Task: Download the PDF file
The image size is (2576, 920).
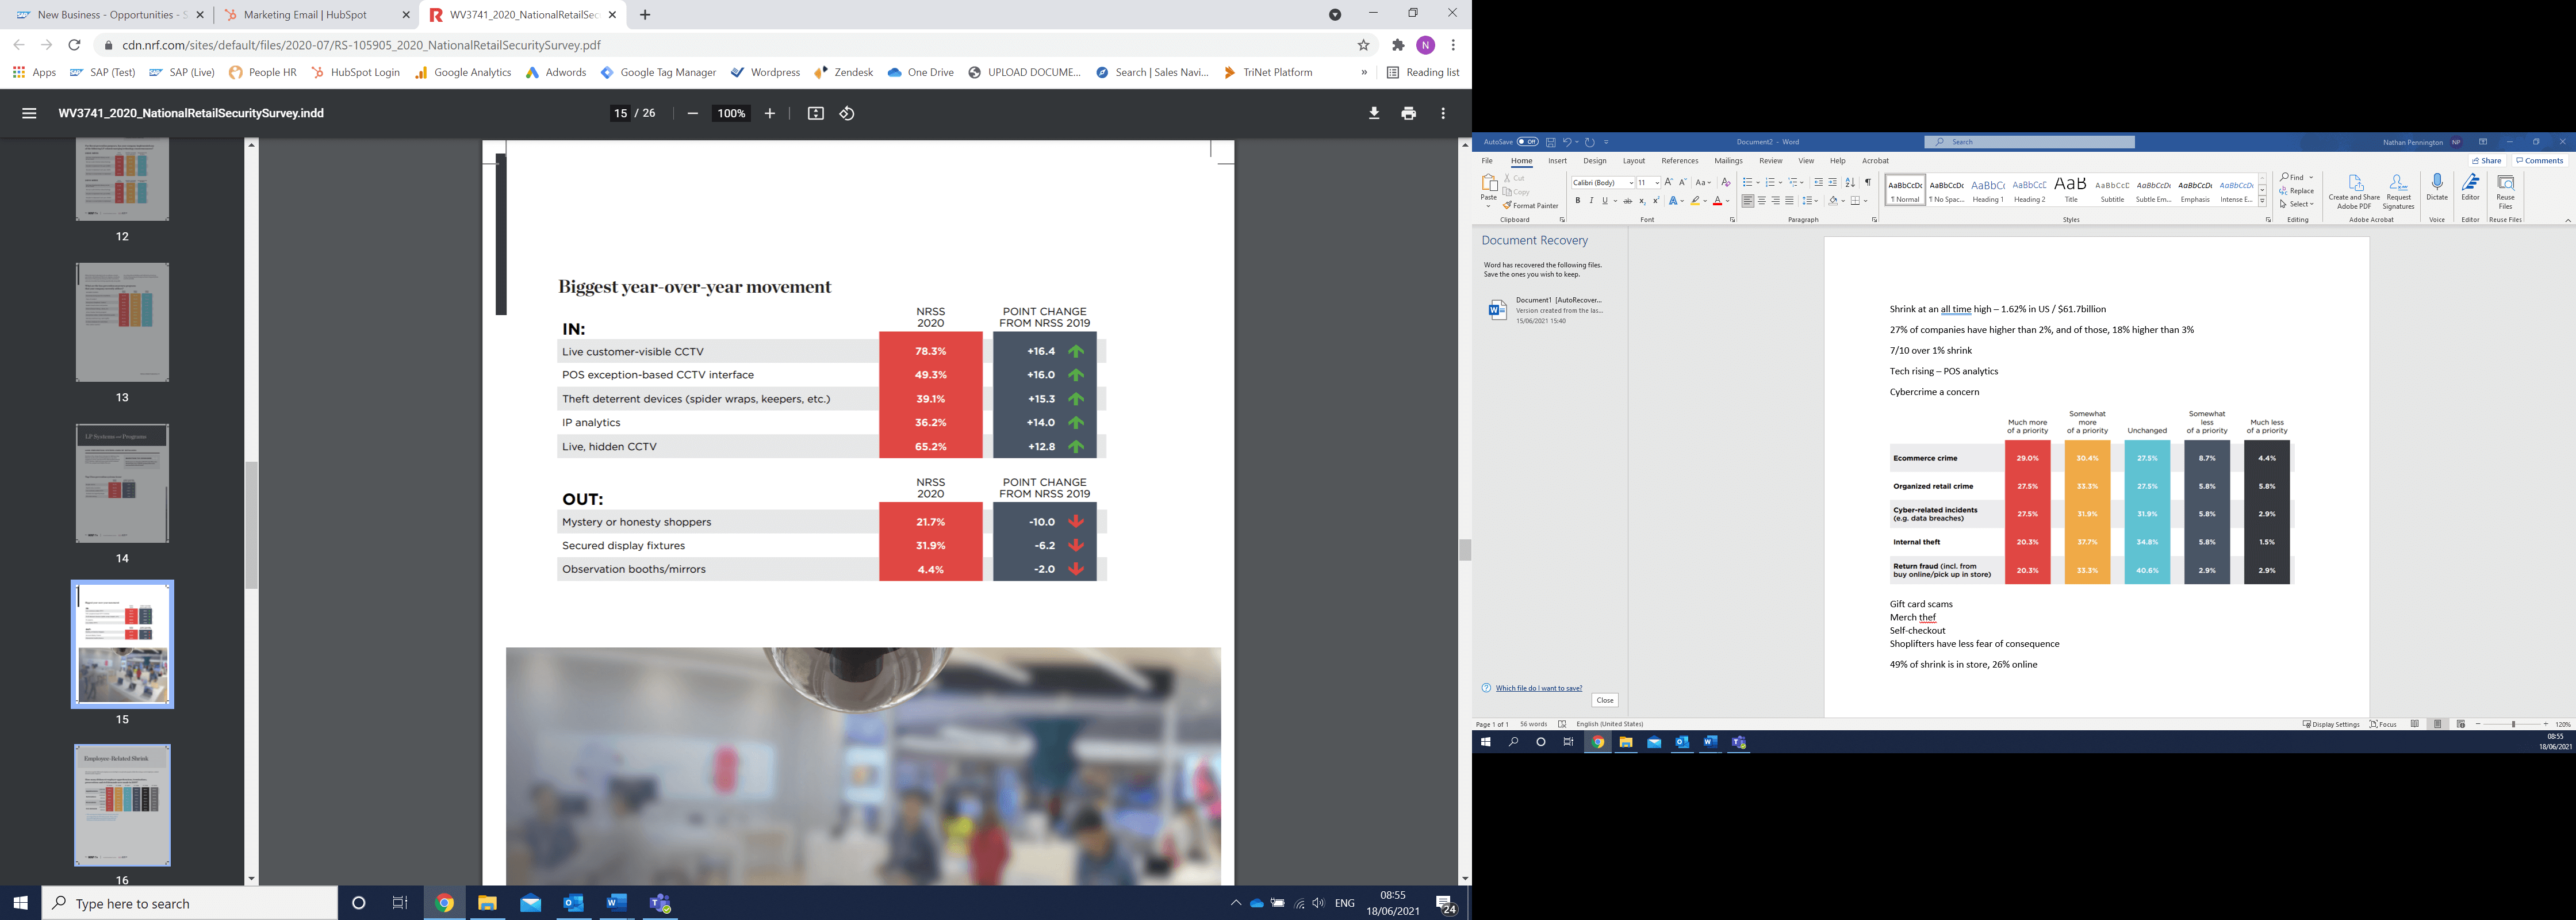Action: coord(1374,114)
